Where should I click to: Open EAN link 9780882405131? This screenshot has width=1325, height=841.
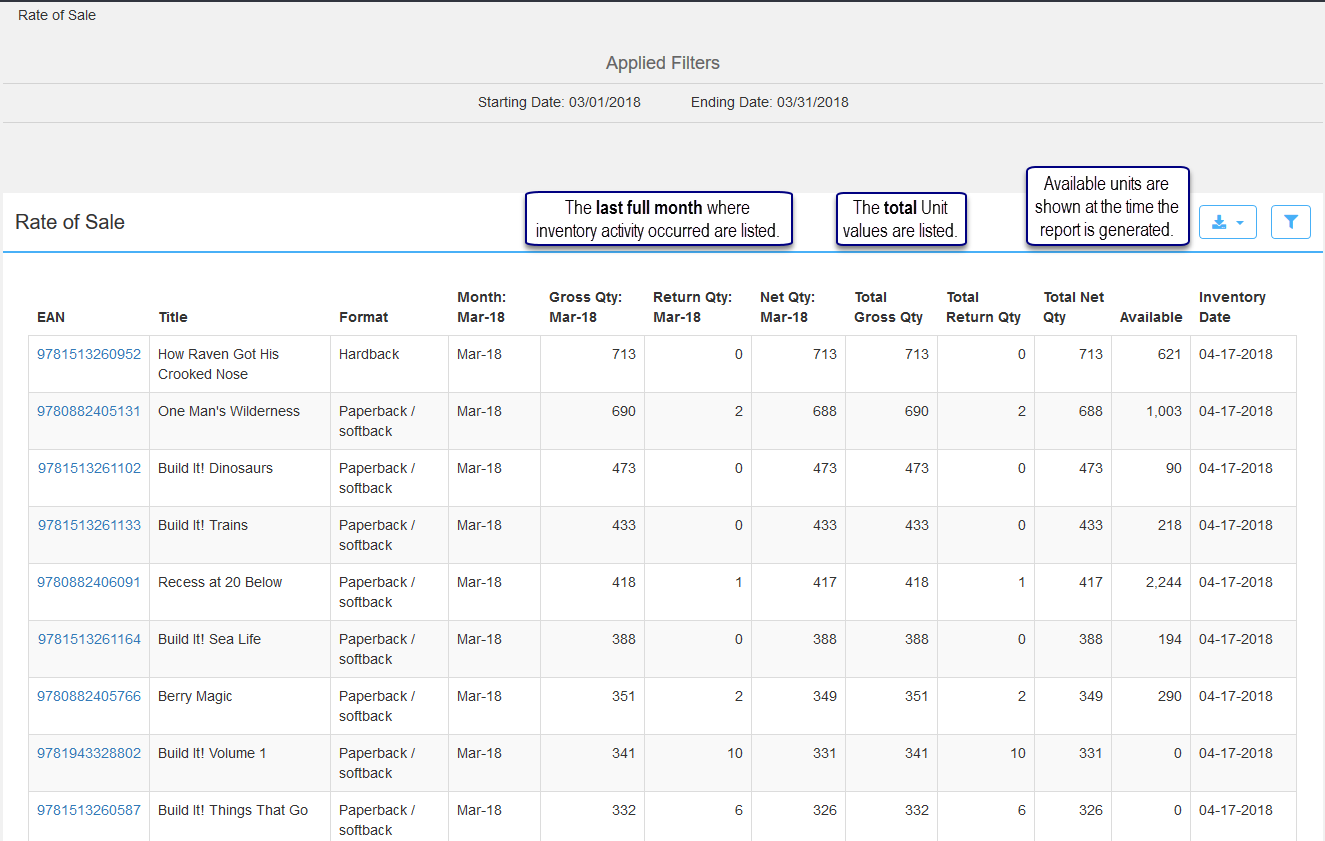(89, 411)
